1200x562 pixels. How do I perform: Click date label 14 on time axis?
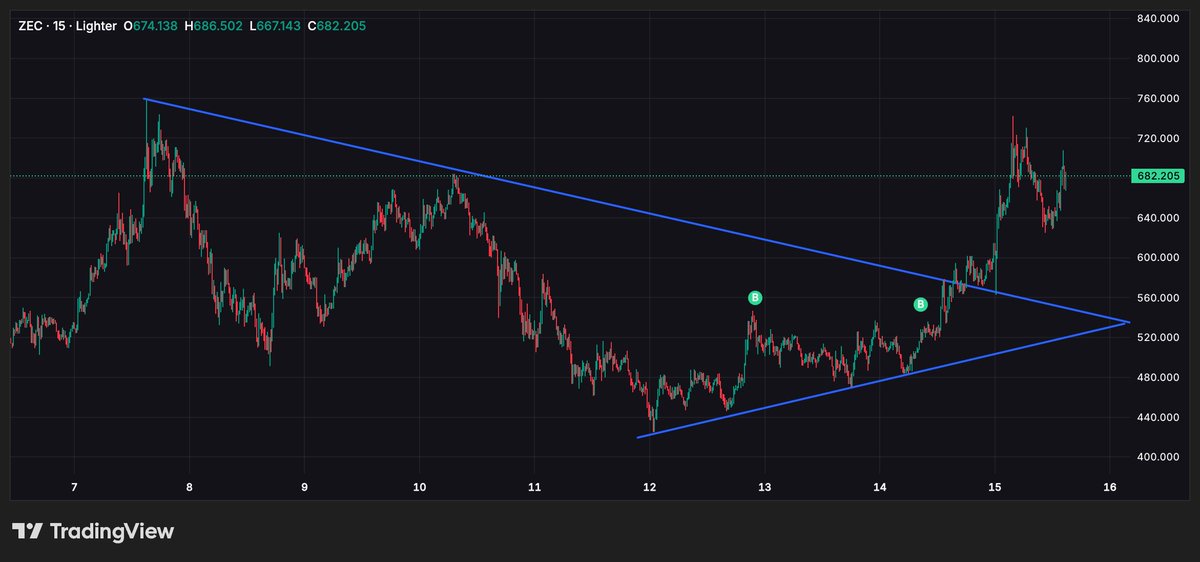(880, 487)
